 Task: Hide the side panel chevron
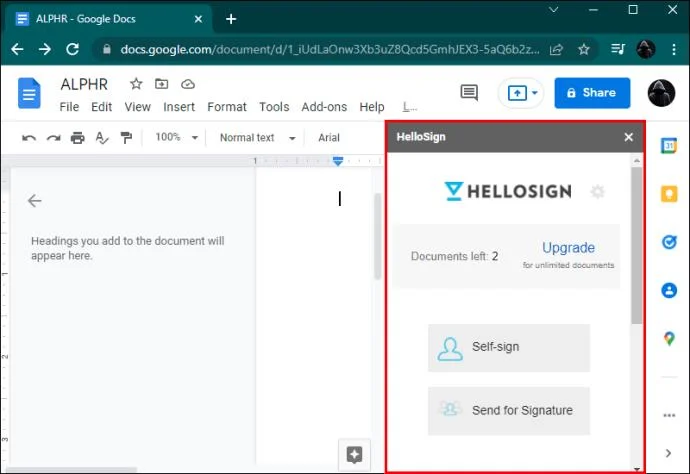(x=669, y=453)
